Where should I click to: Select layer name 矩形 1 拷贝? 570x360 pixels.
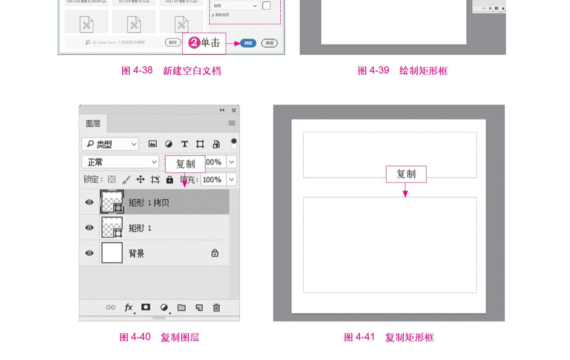coord(149,203)
